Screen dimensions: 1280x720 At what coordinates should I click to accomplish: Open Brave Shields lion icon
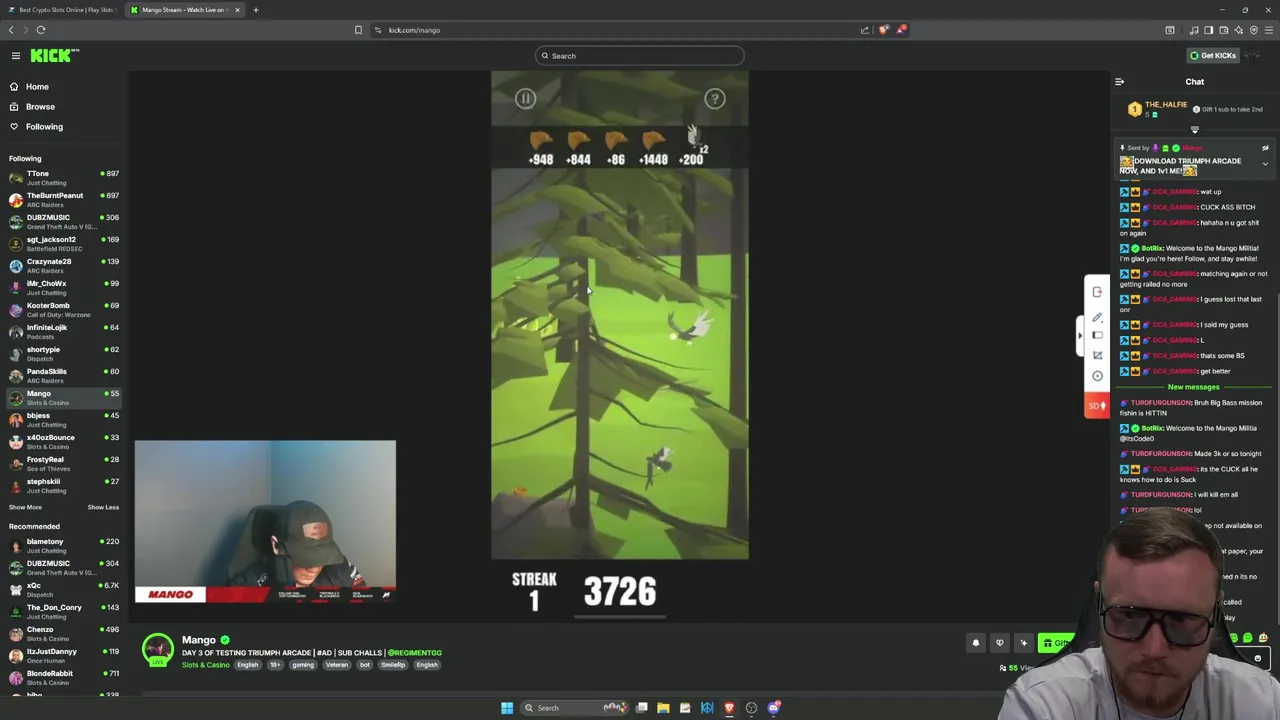click(x=883, y=30)
